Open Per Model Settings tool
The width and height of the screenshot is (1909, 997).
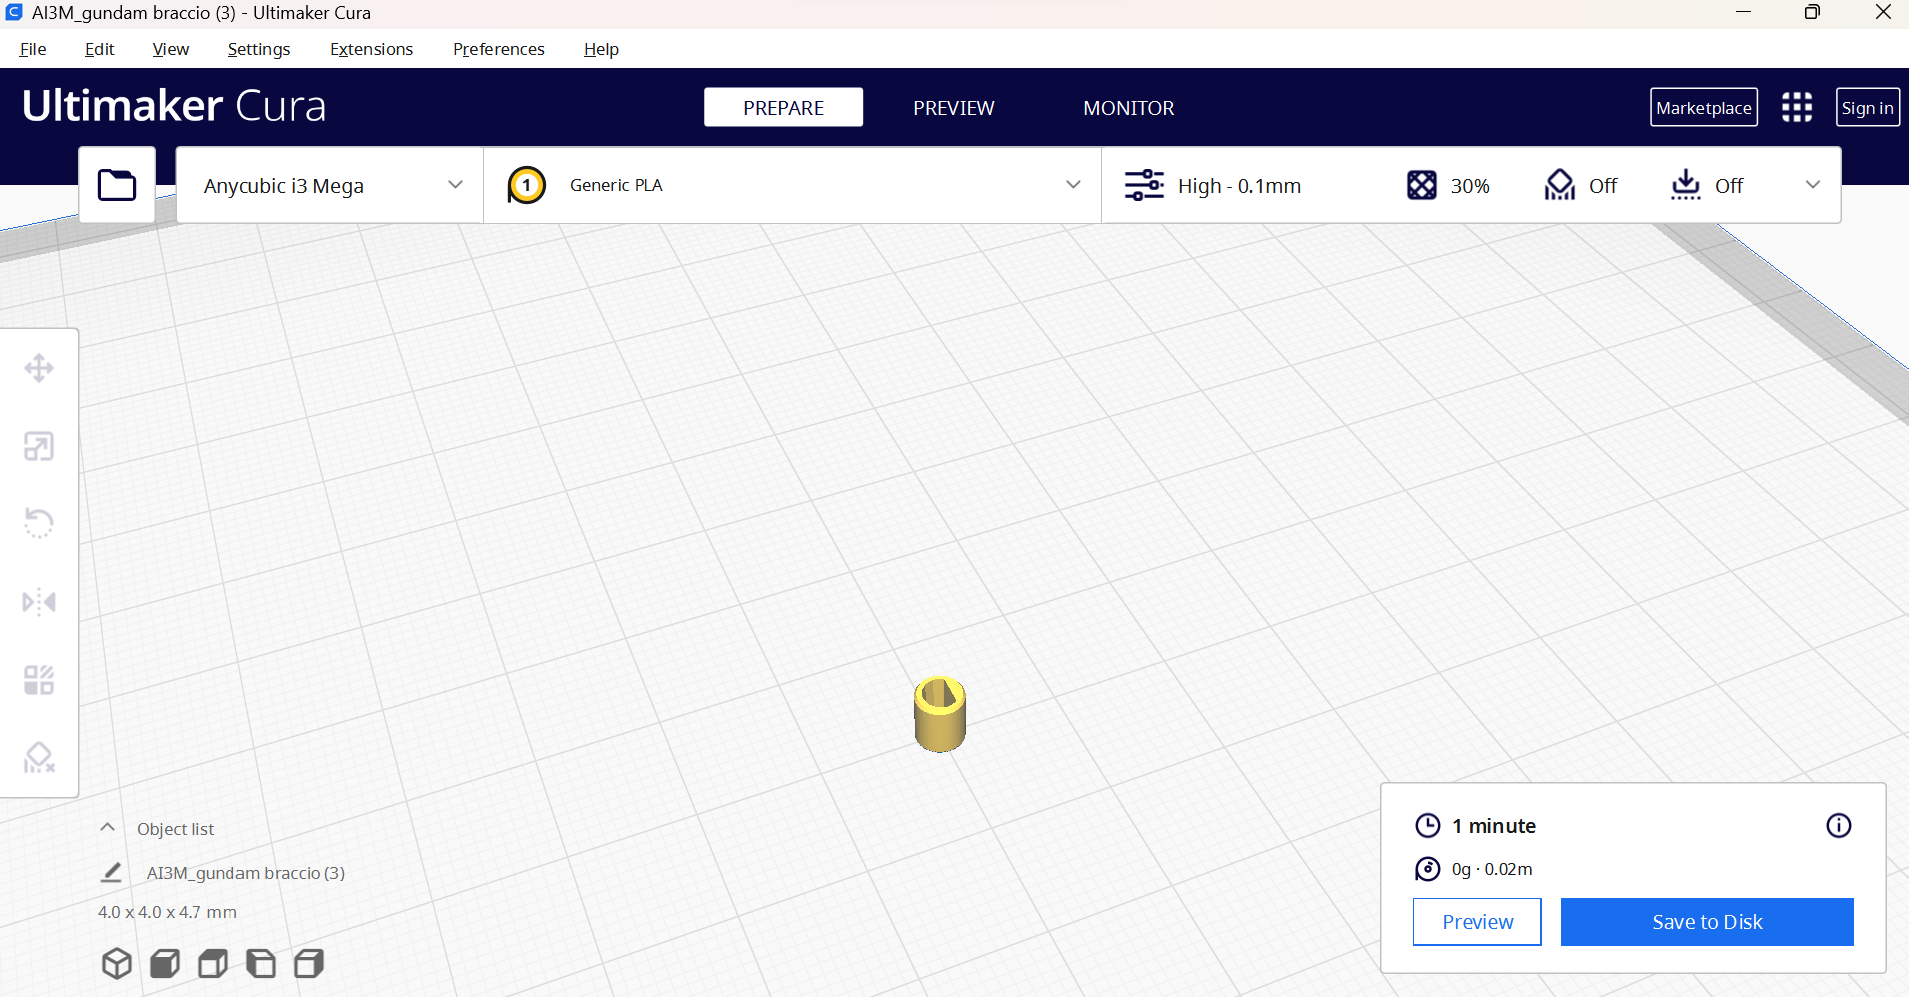click(x=39, y=680)
